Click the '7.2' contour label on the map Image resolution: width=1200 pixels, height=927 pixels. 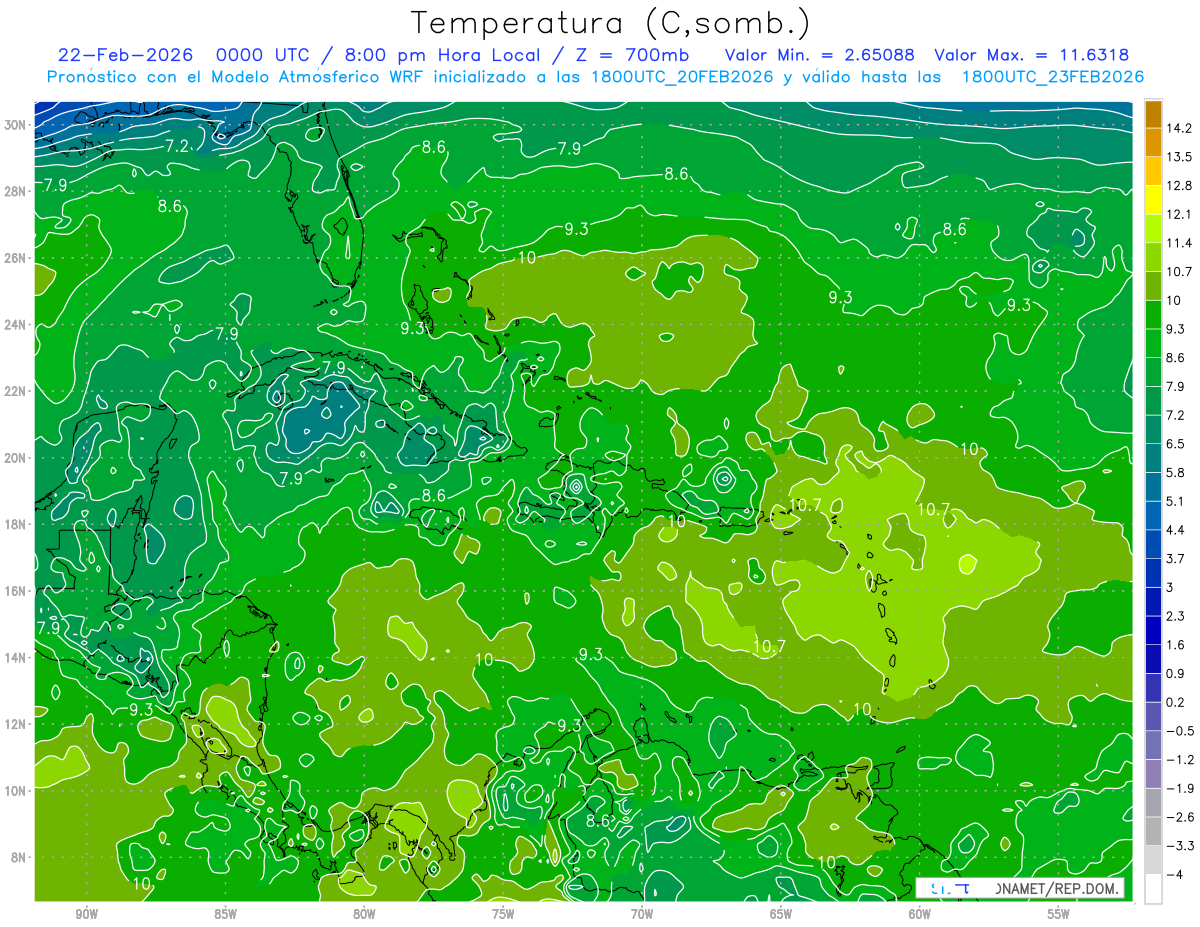tap(177, 146)
